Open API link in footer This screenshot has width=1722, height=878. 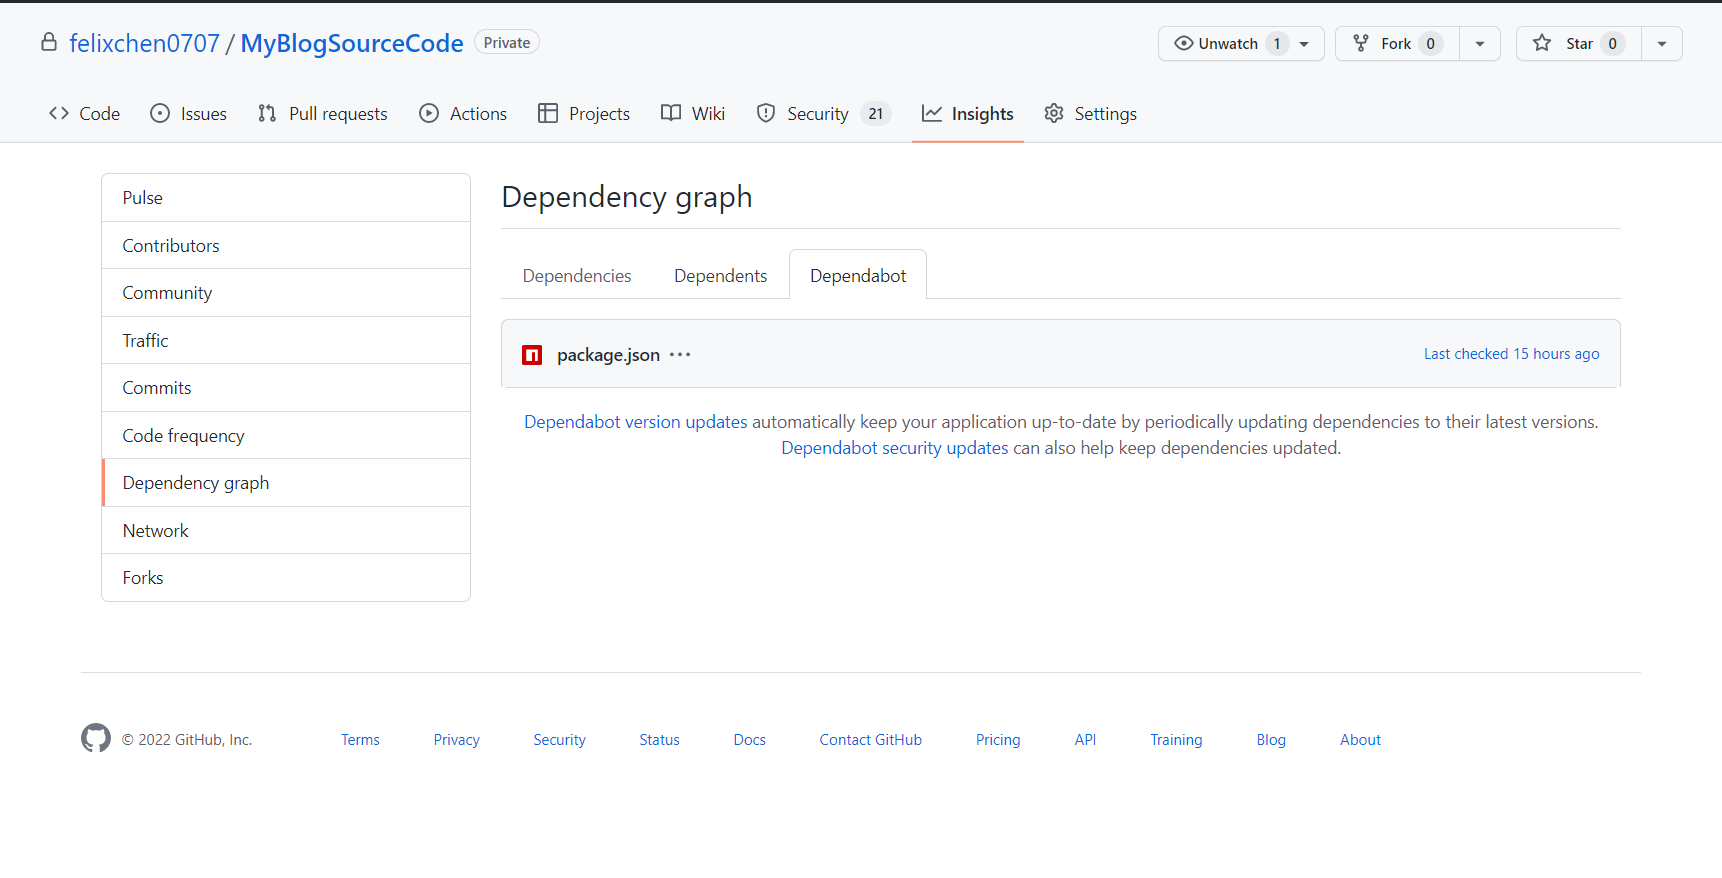coord(1085,740)
